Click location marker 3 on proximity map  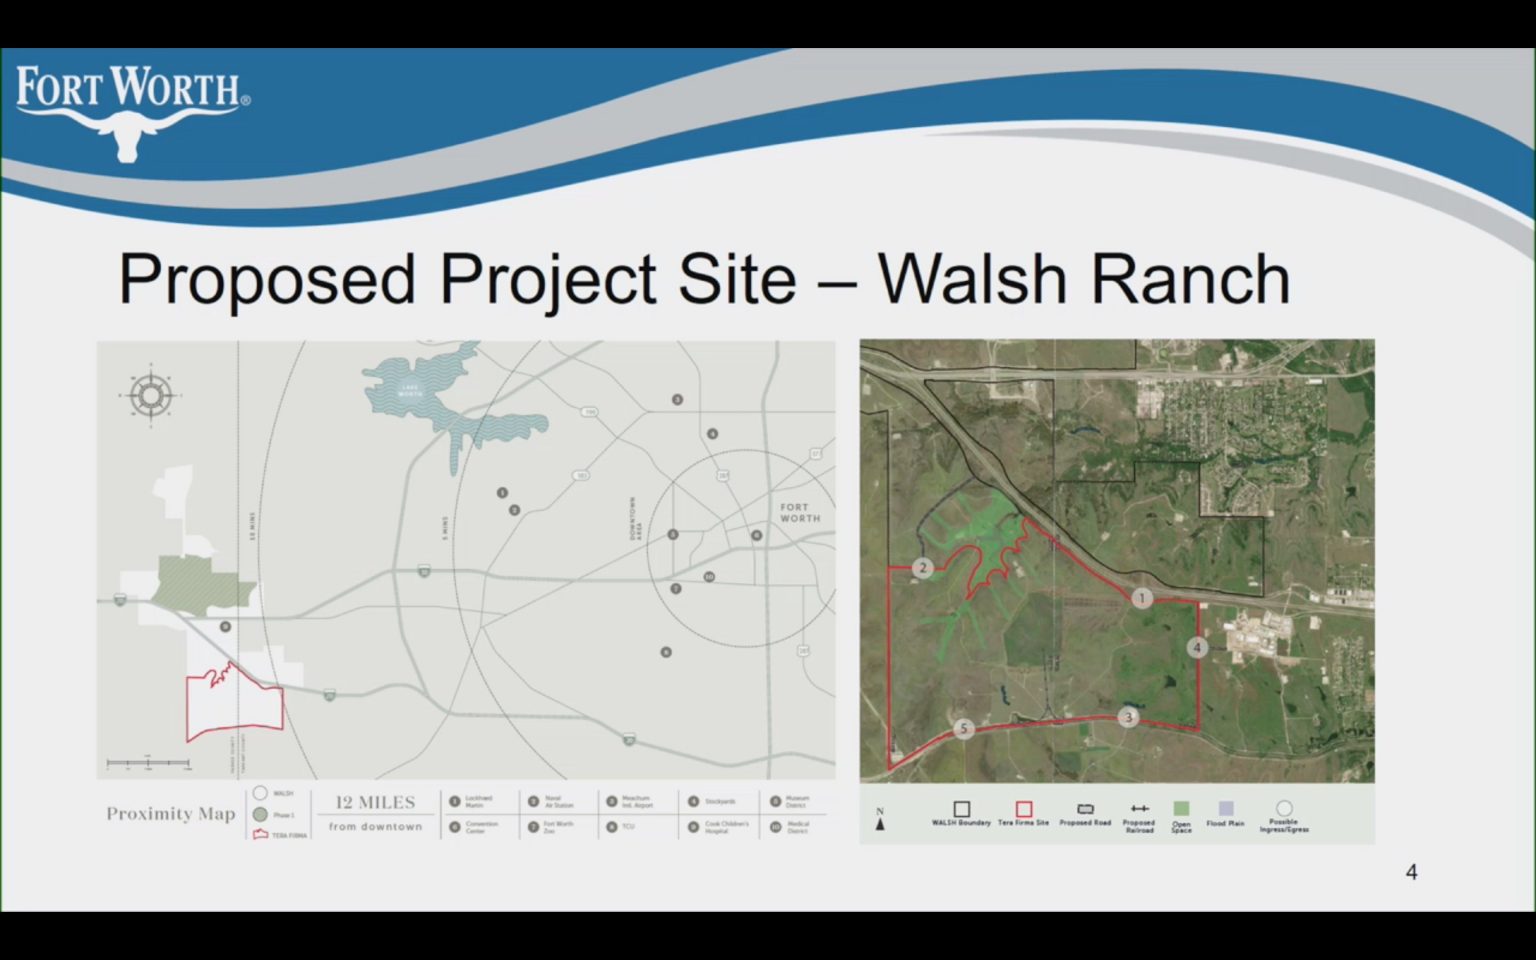pyautogui.click(x=677, y=400)
